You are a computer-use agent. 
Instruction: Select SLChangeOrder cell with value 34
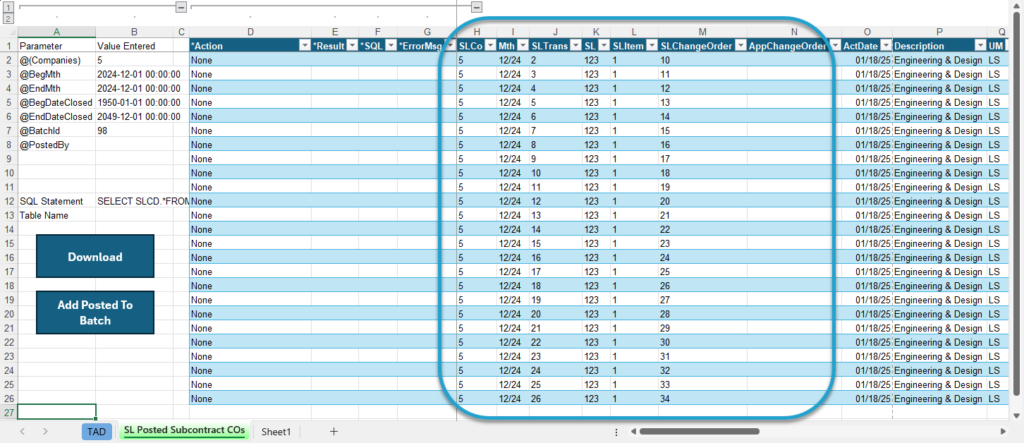pyautogui.click(x=703, y=399)
